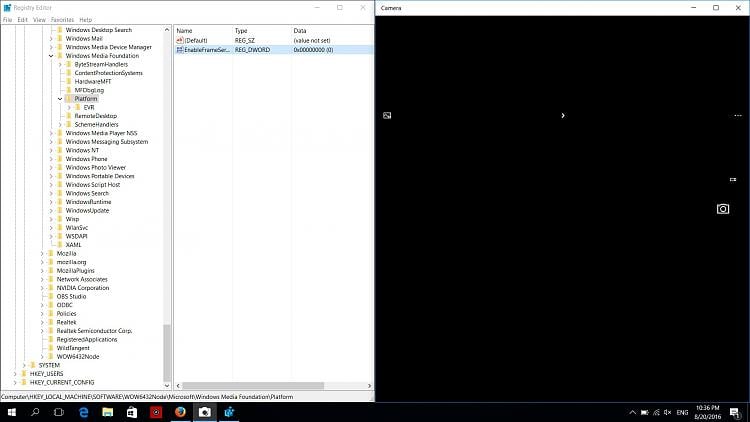Open the File menu in Registry Editor
The height and width of the screenshot is (422, 750).
point(8,20)
